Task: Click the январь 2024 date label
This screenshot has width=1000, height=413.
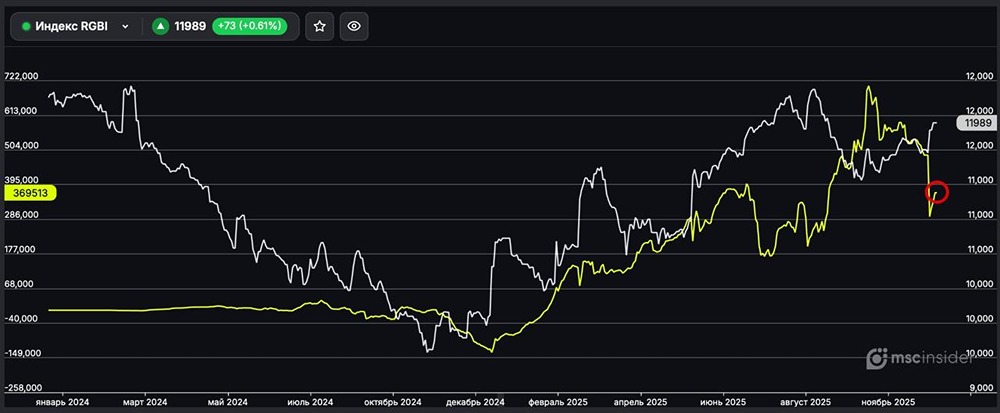Action: [x=62, y=401]
